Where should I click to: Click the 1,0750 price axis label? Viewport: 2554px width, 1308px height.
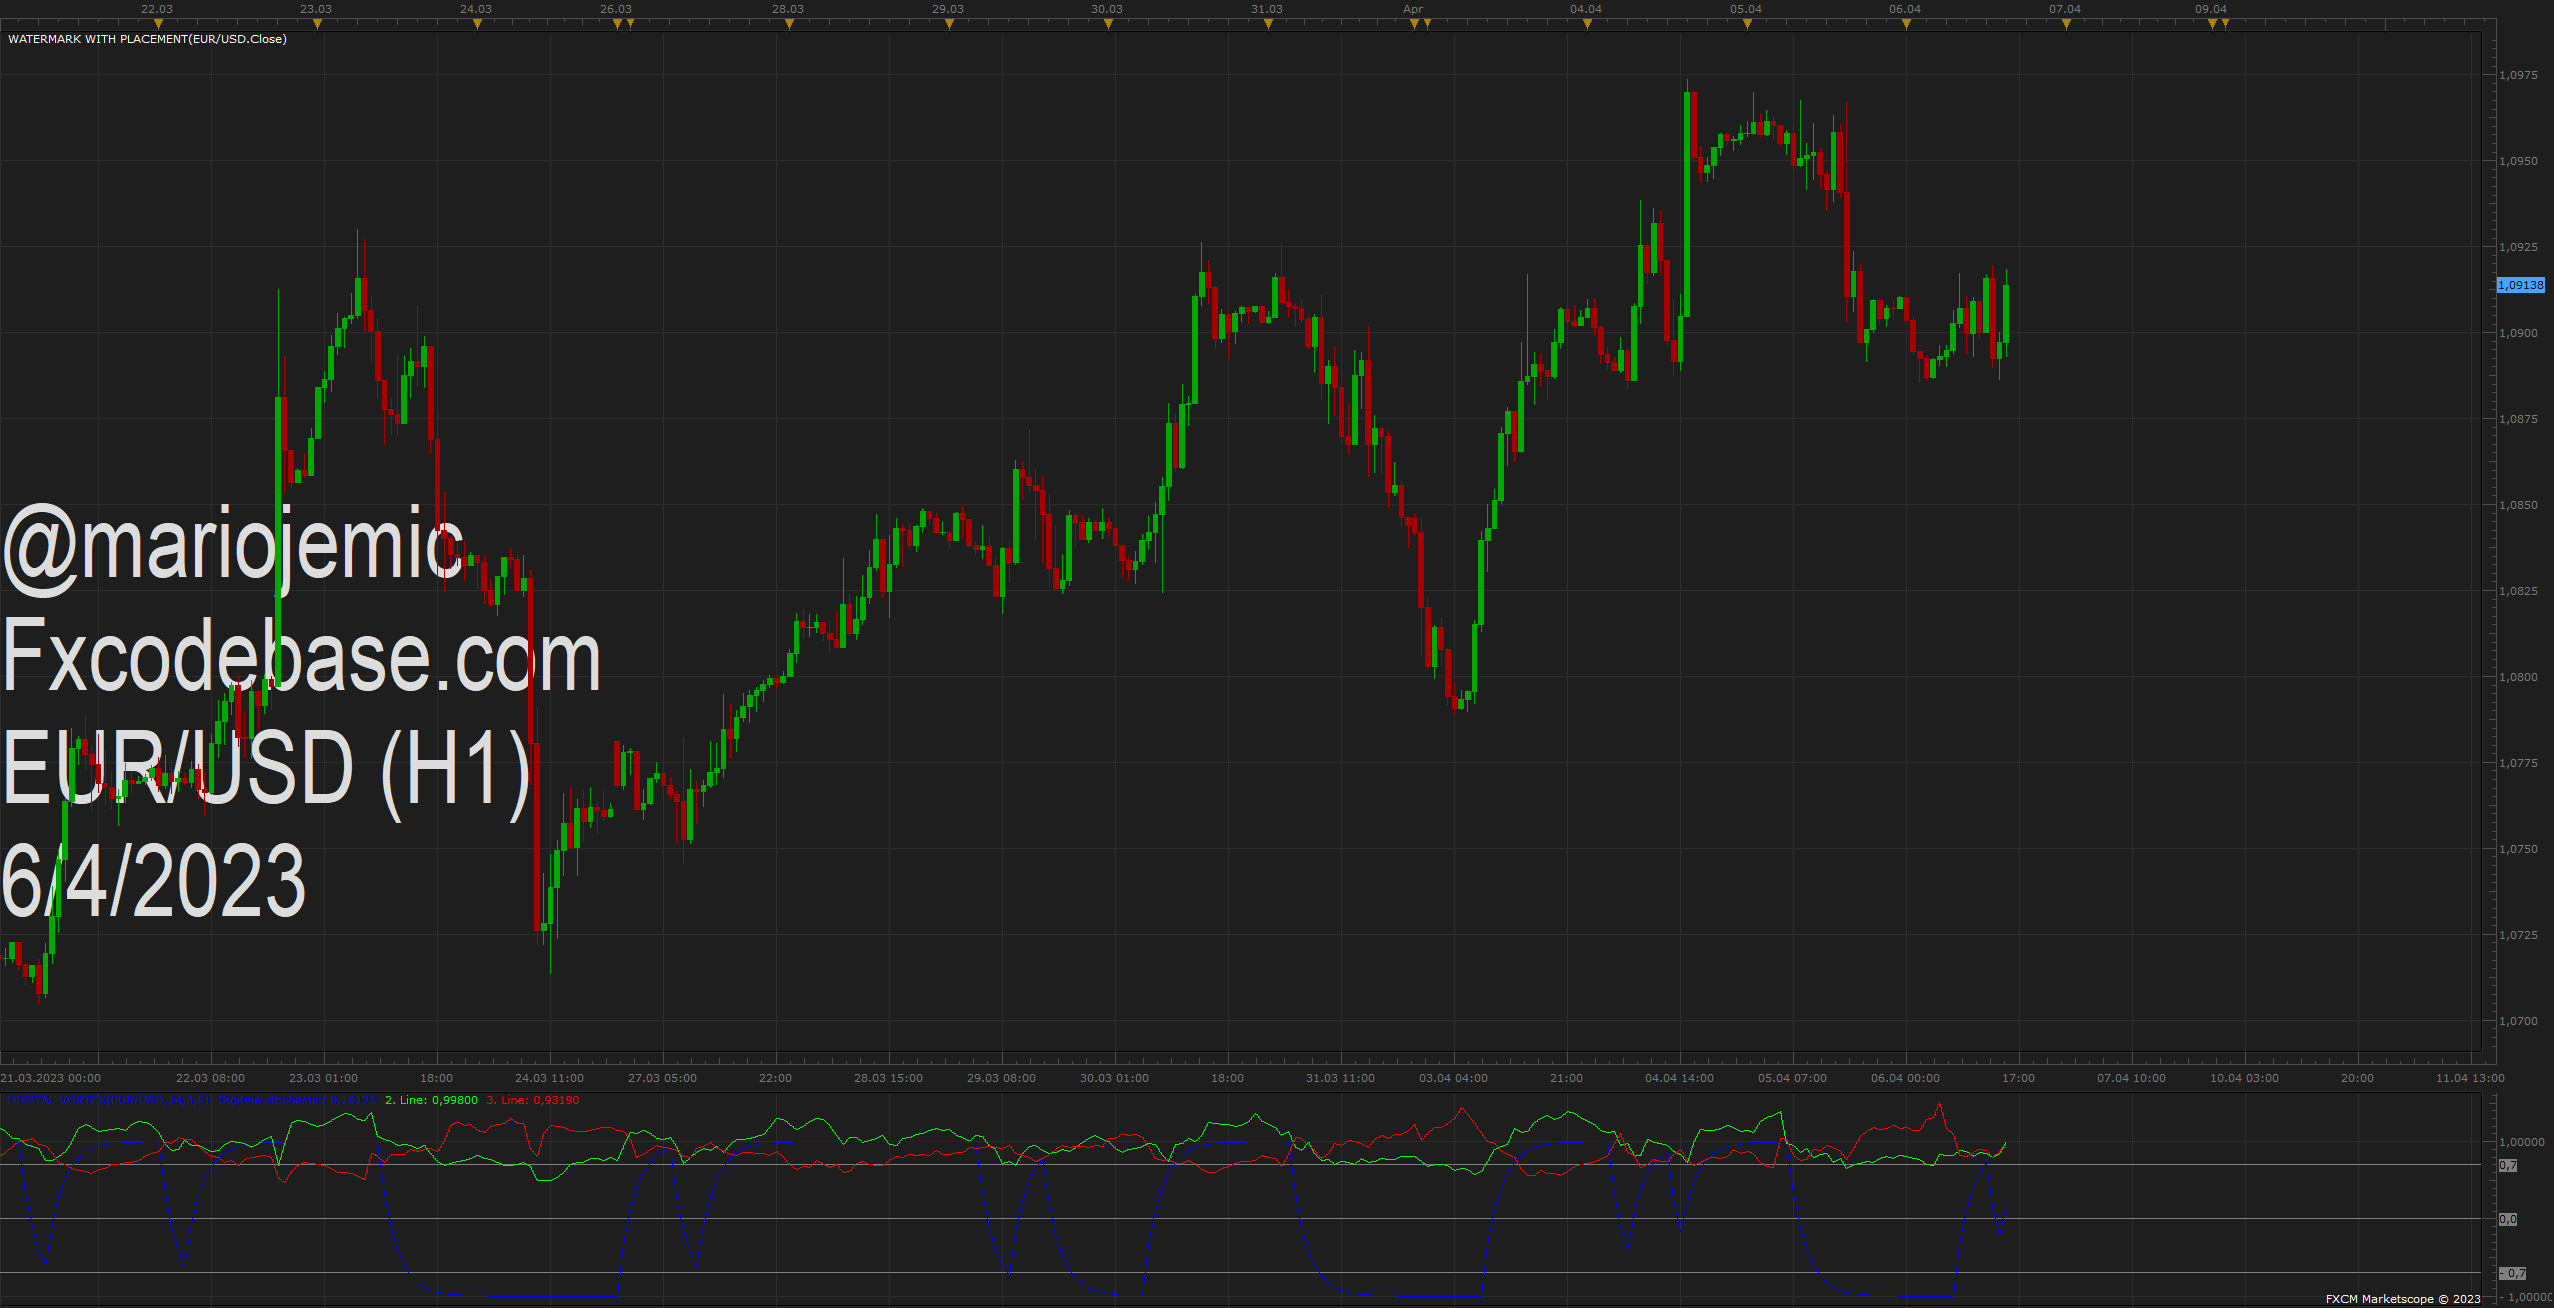pyautogui.click(x=2518, y=849)
